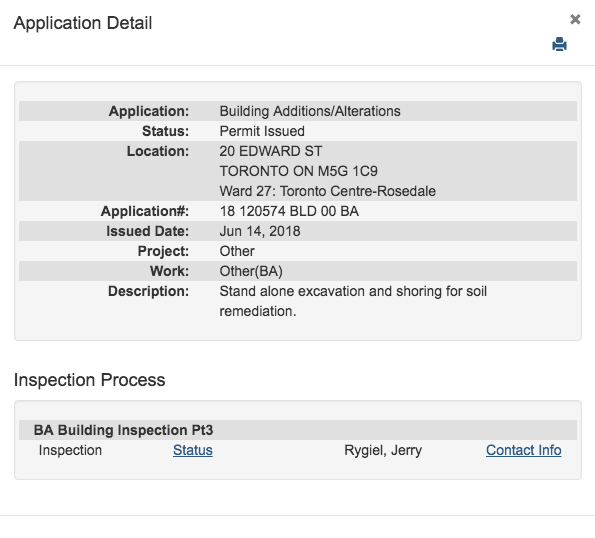The width and height of the screenshot is (595, 538).
Task: Click the Inspection Process heading
Action: 90,380
